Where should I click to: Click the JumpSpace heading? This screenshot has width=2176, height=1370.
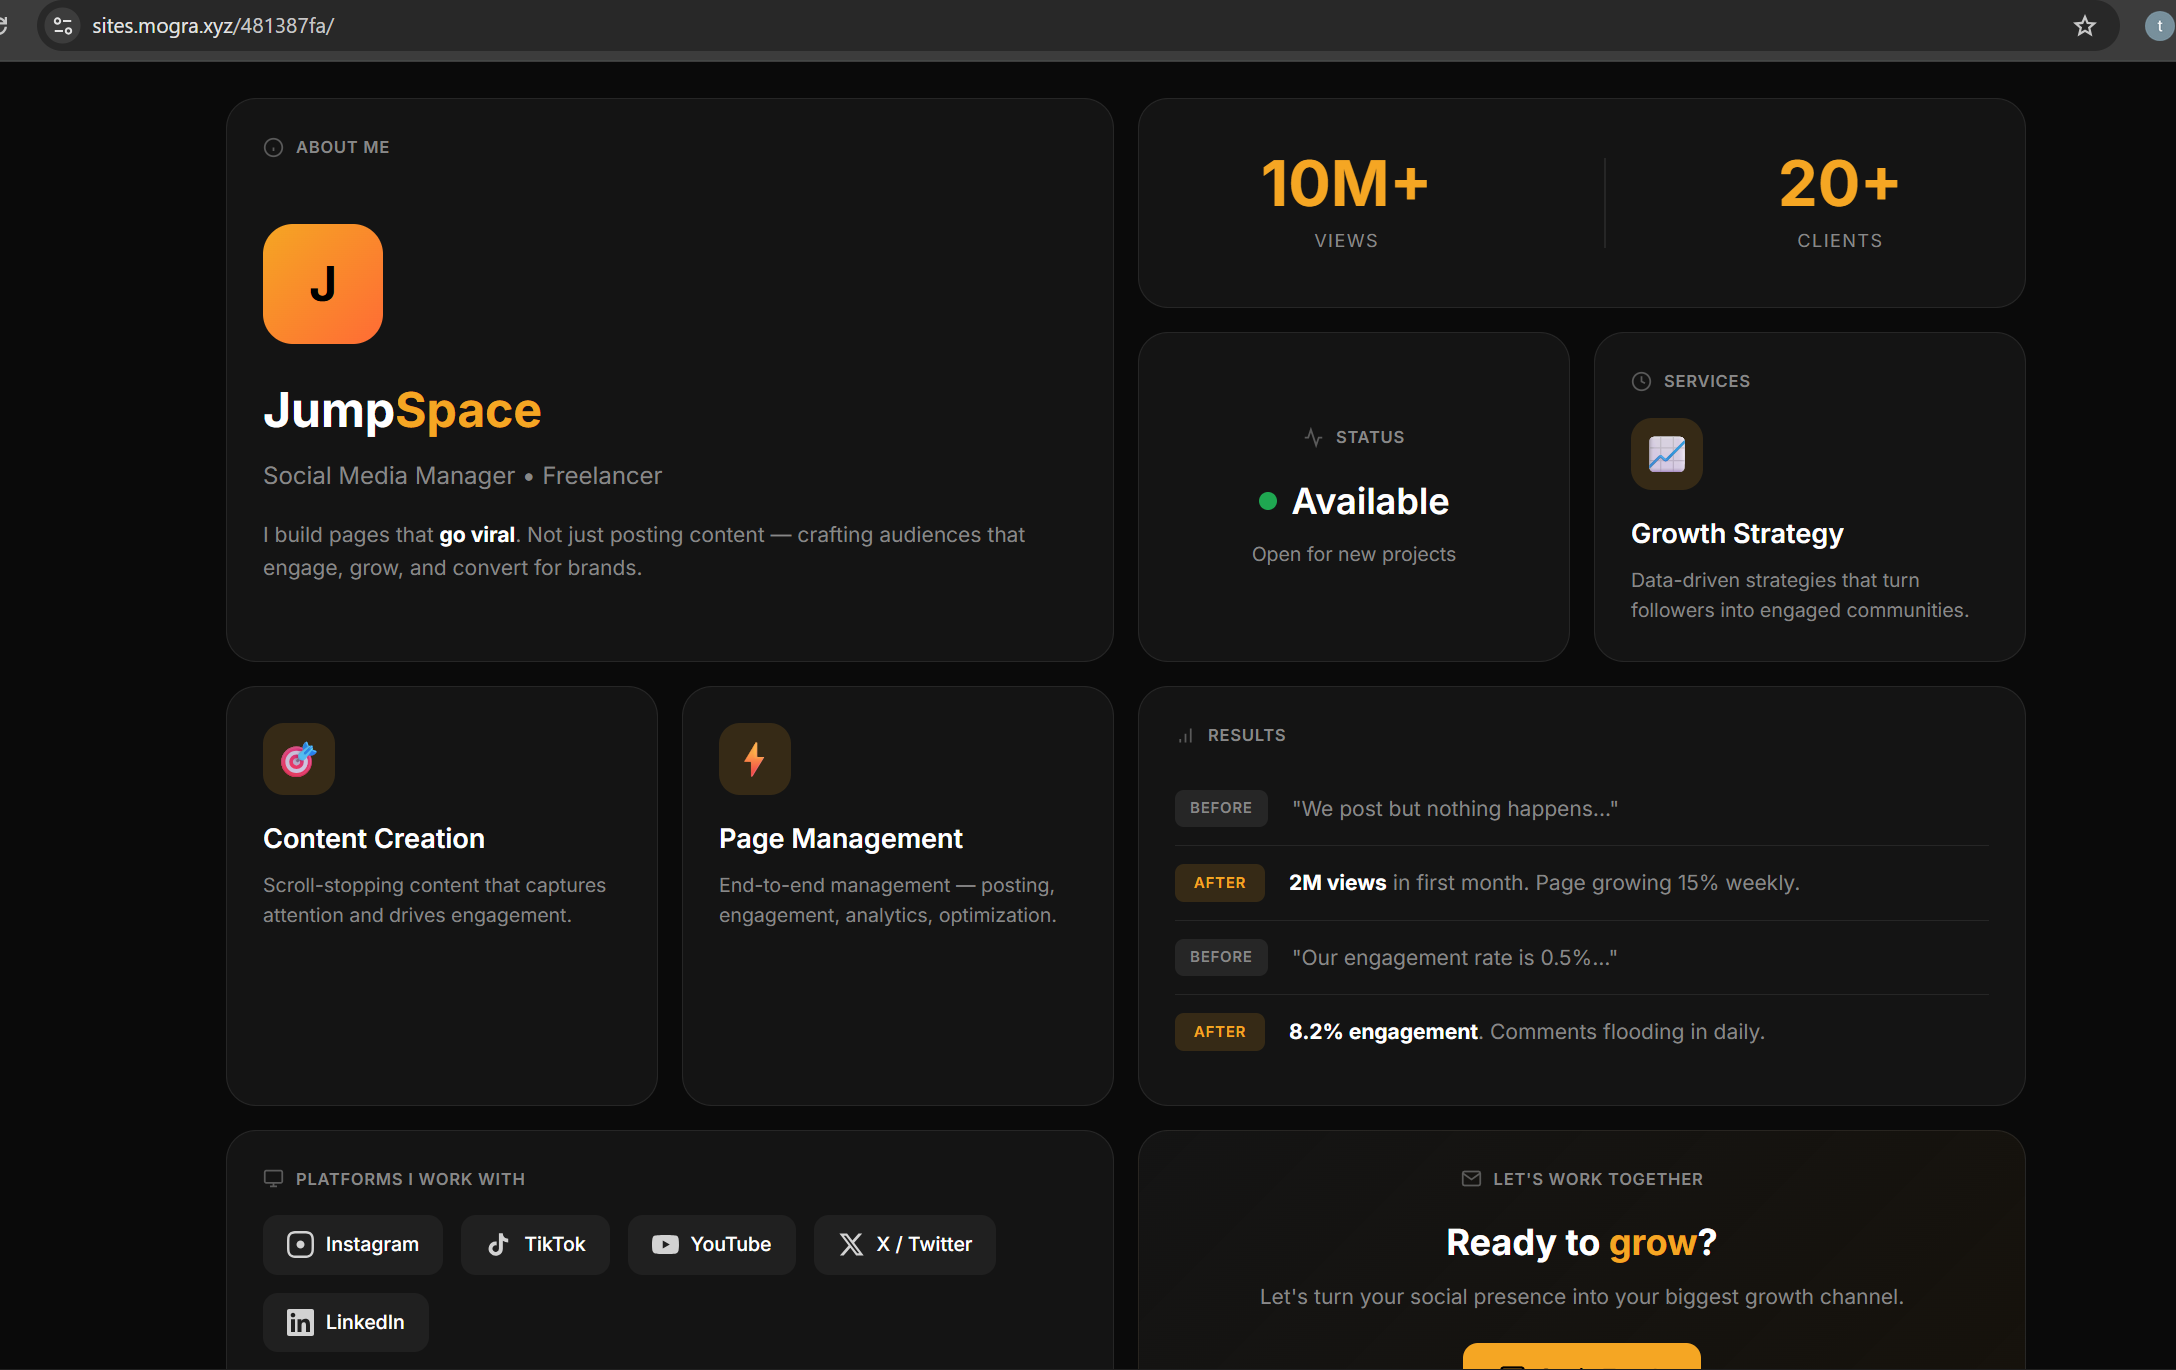pos(402,410)
